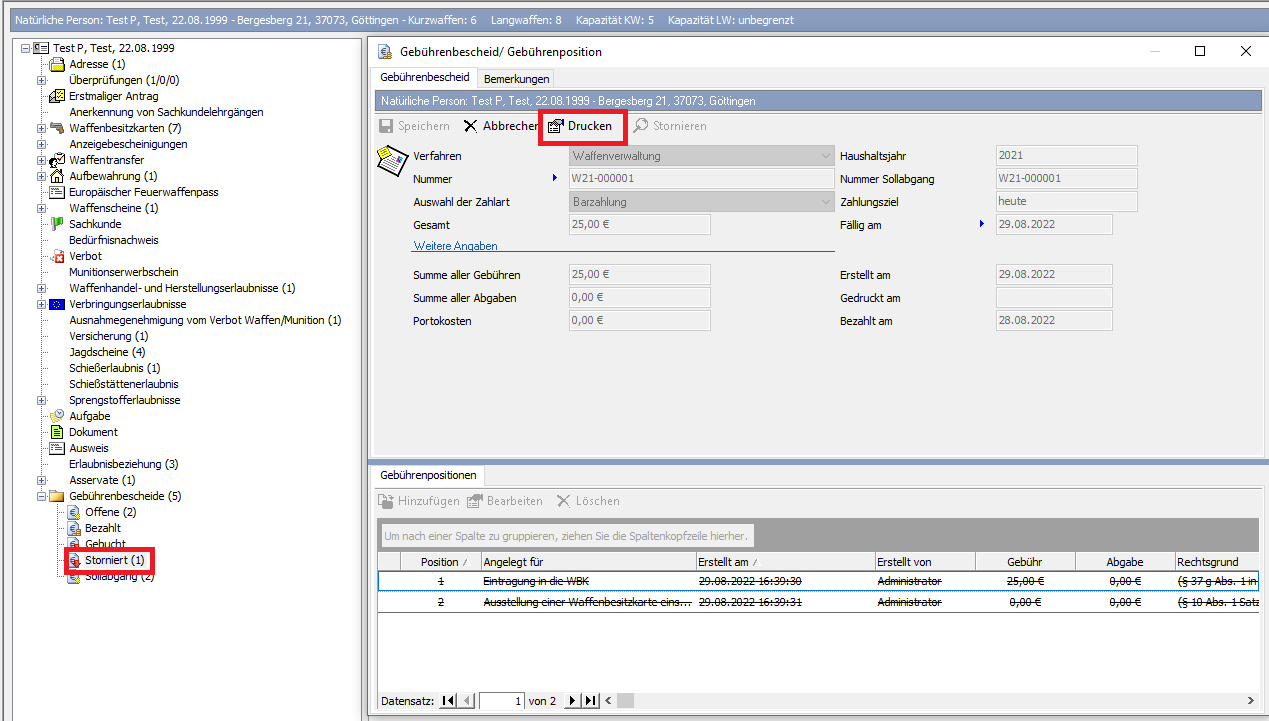Viewport: 1269px width, 721px height.
Task: Expand the Überprüfungen tree node
Action: [41, 80]
